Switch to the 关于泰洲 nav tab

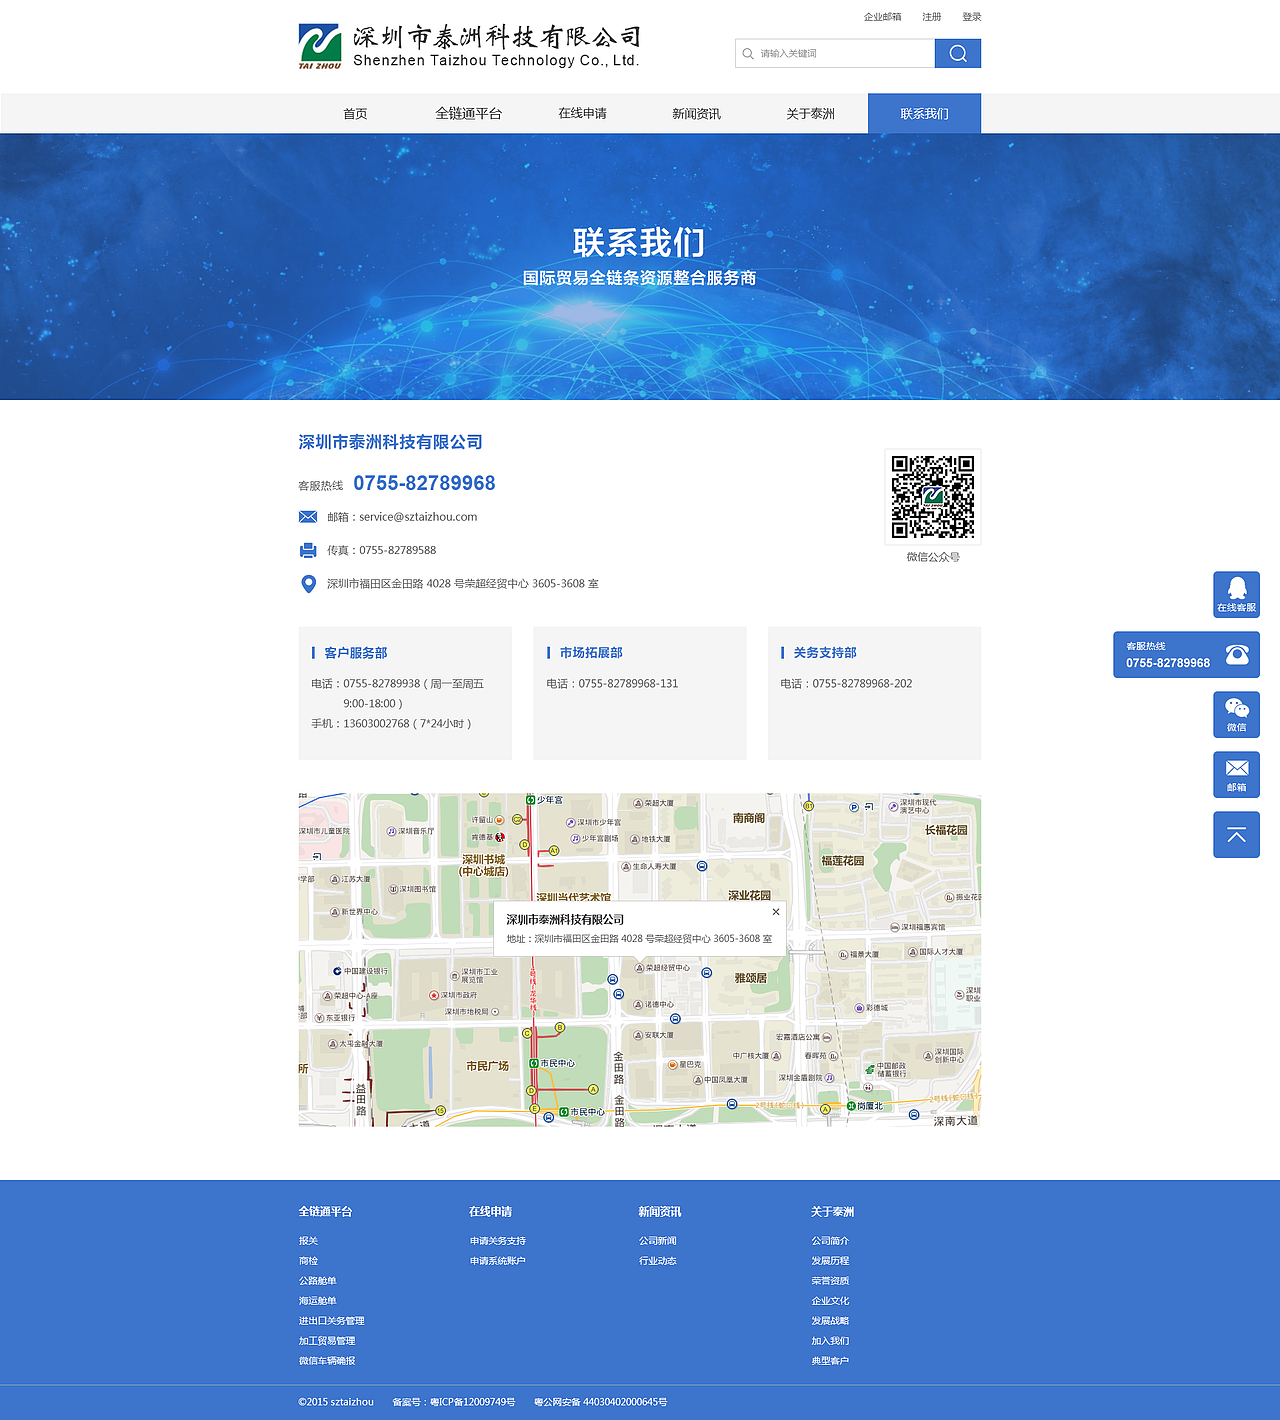[x=810, y=113]
